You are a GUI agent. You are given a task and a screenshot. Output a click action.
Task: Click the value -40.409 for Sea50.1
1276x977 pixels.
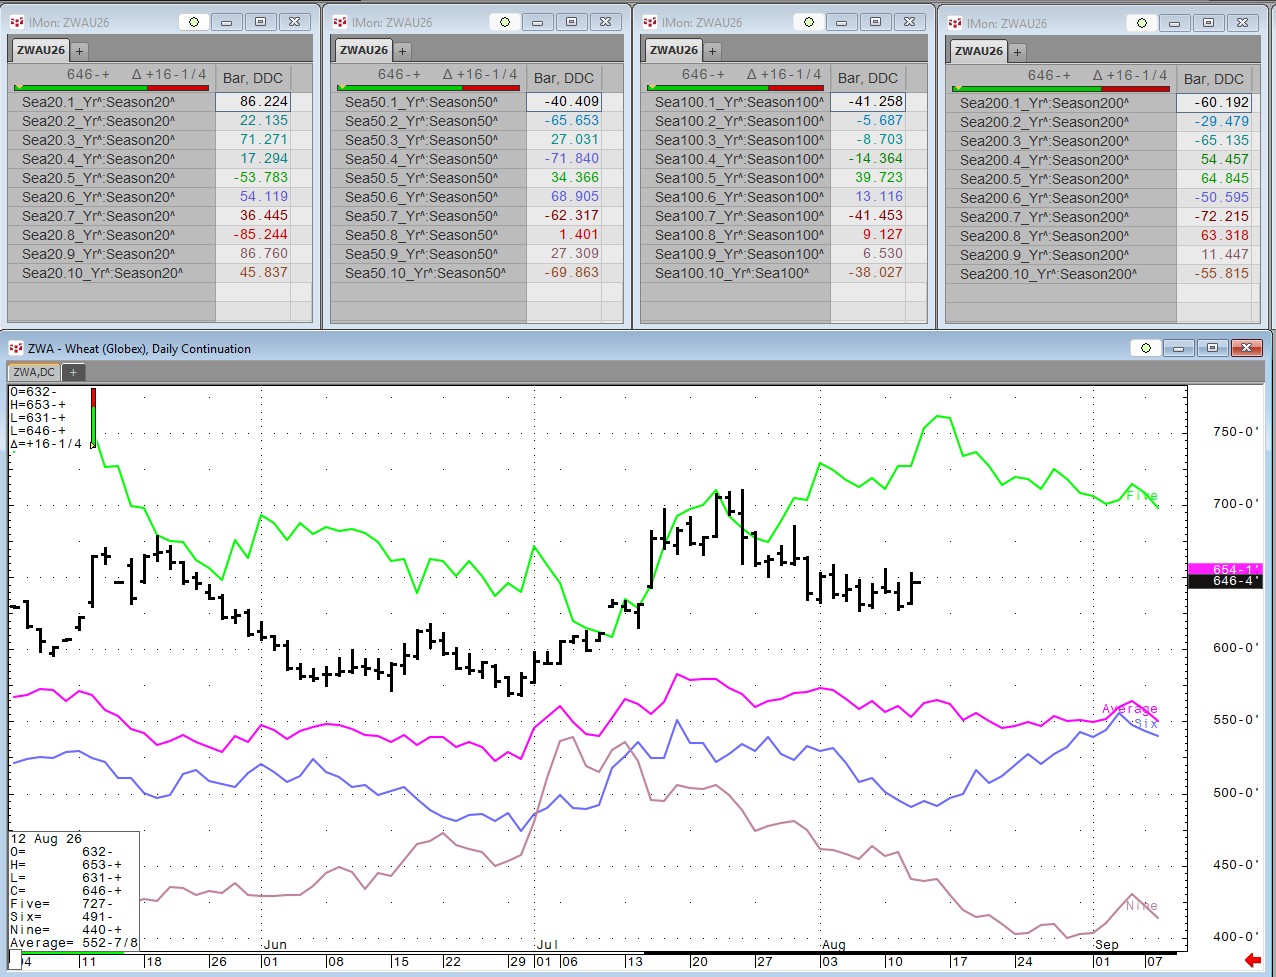572,101
